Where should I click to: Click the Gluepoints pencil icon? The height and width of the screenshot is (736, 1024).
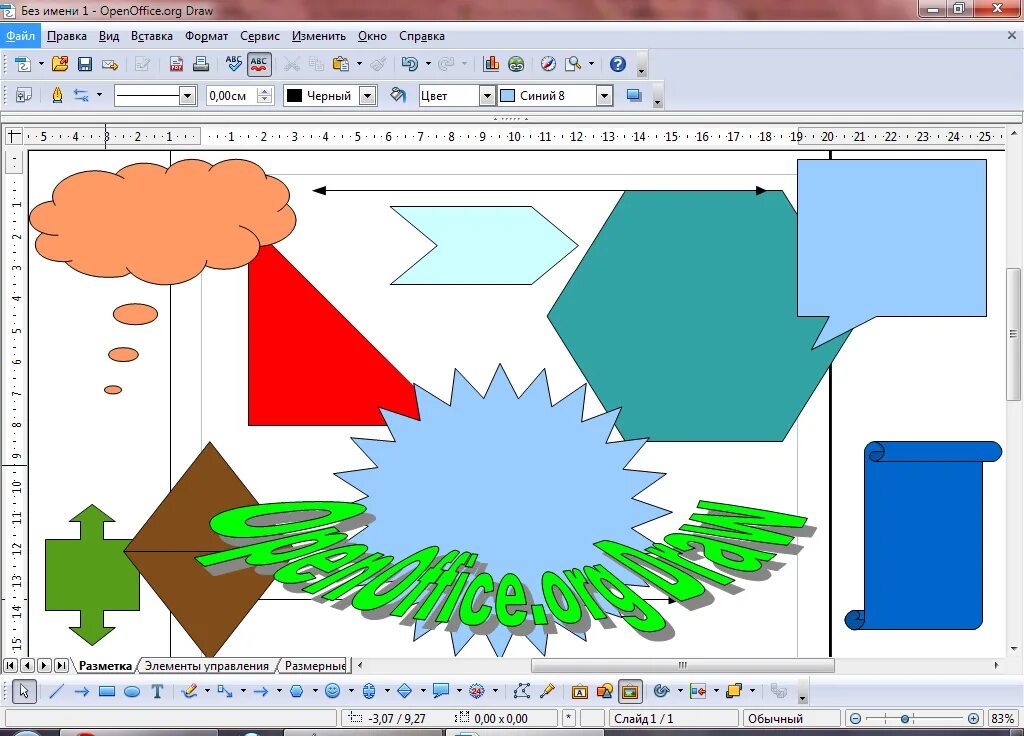547,691
